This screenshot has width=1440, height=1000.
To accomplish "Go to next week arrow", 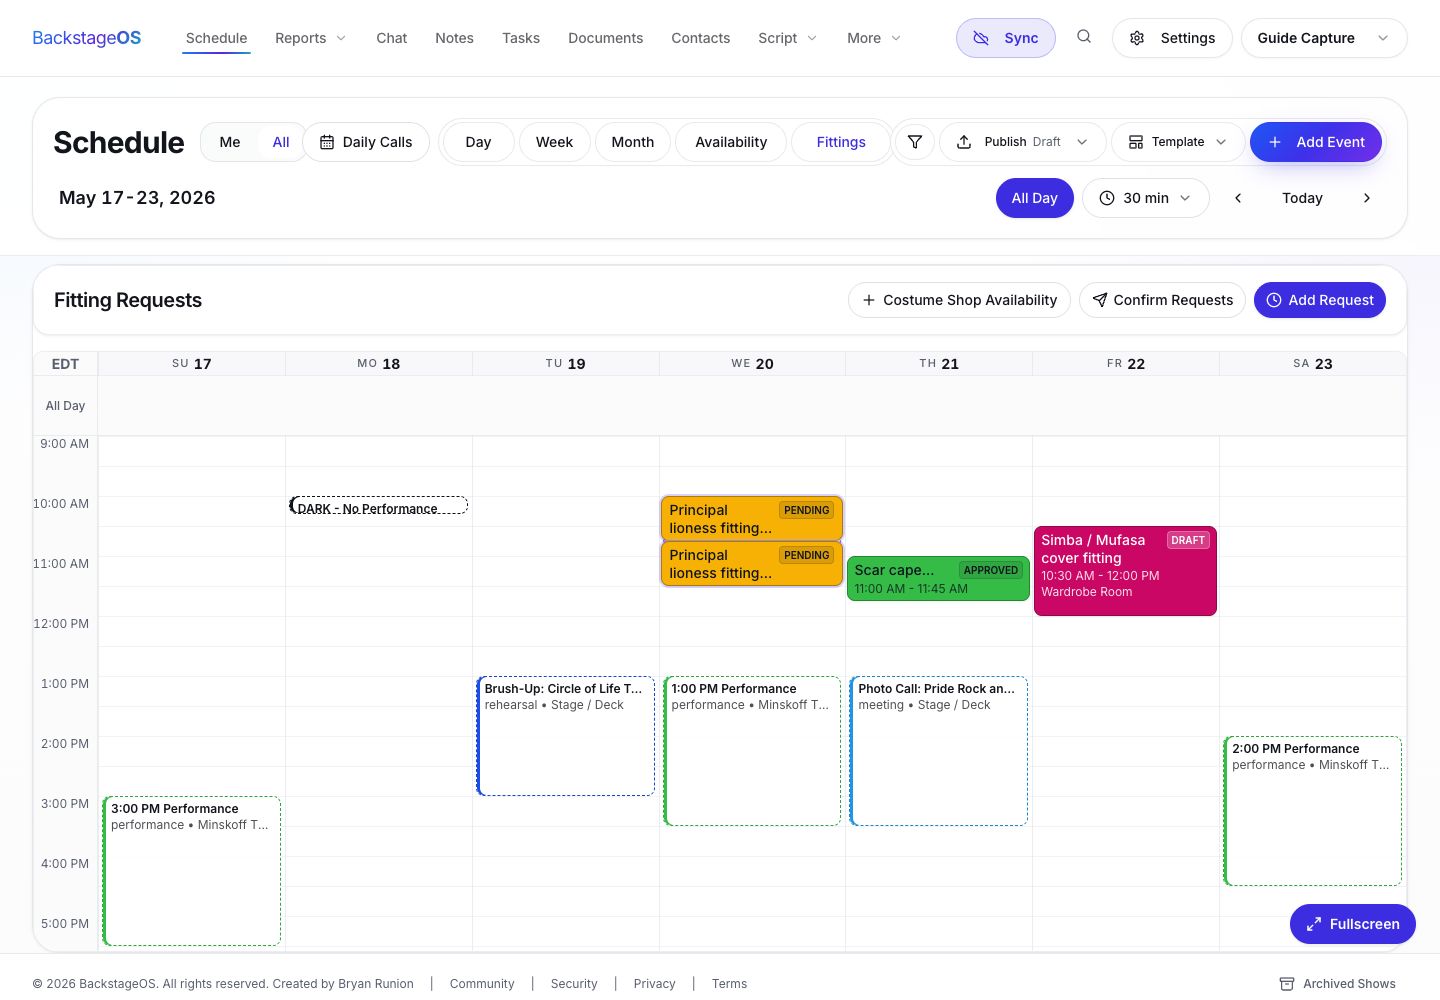I will [1367, 198].
